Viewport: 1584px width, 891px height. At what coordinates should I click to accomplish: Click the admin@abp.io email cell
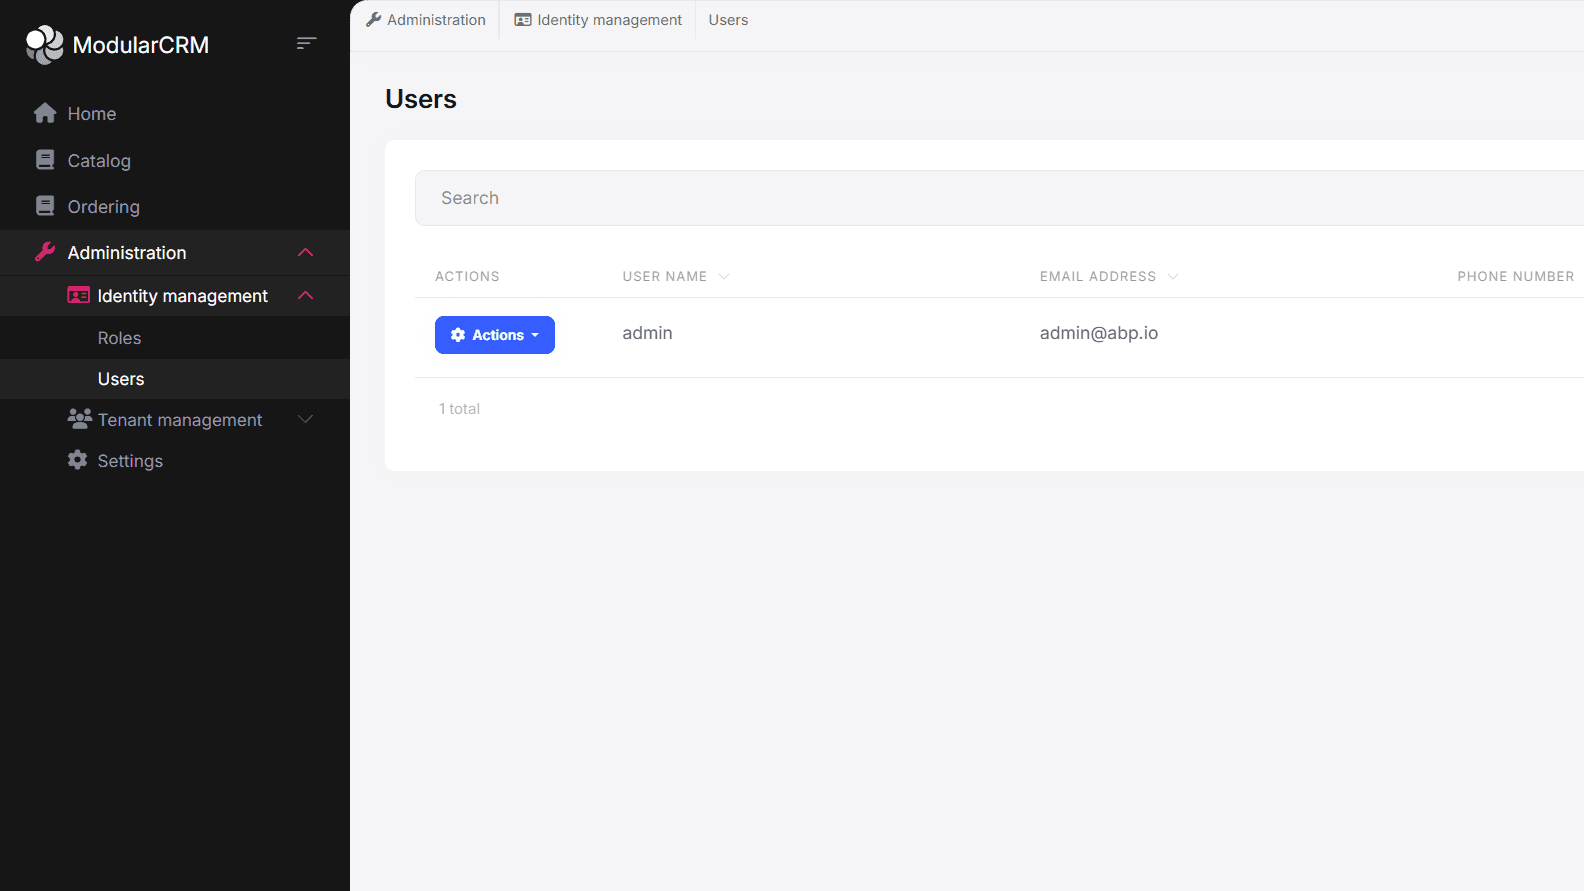1099,333
